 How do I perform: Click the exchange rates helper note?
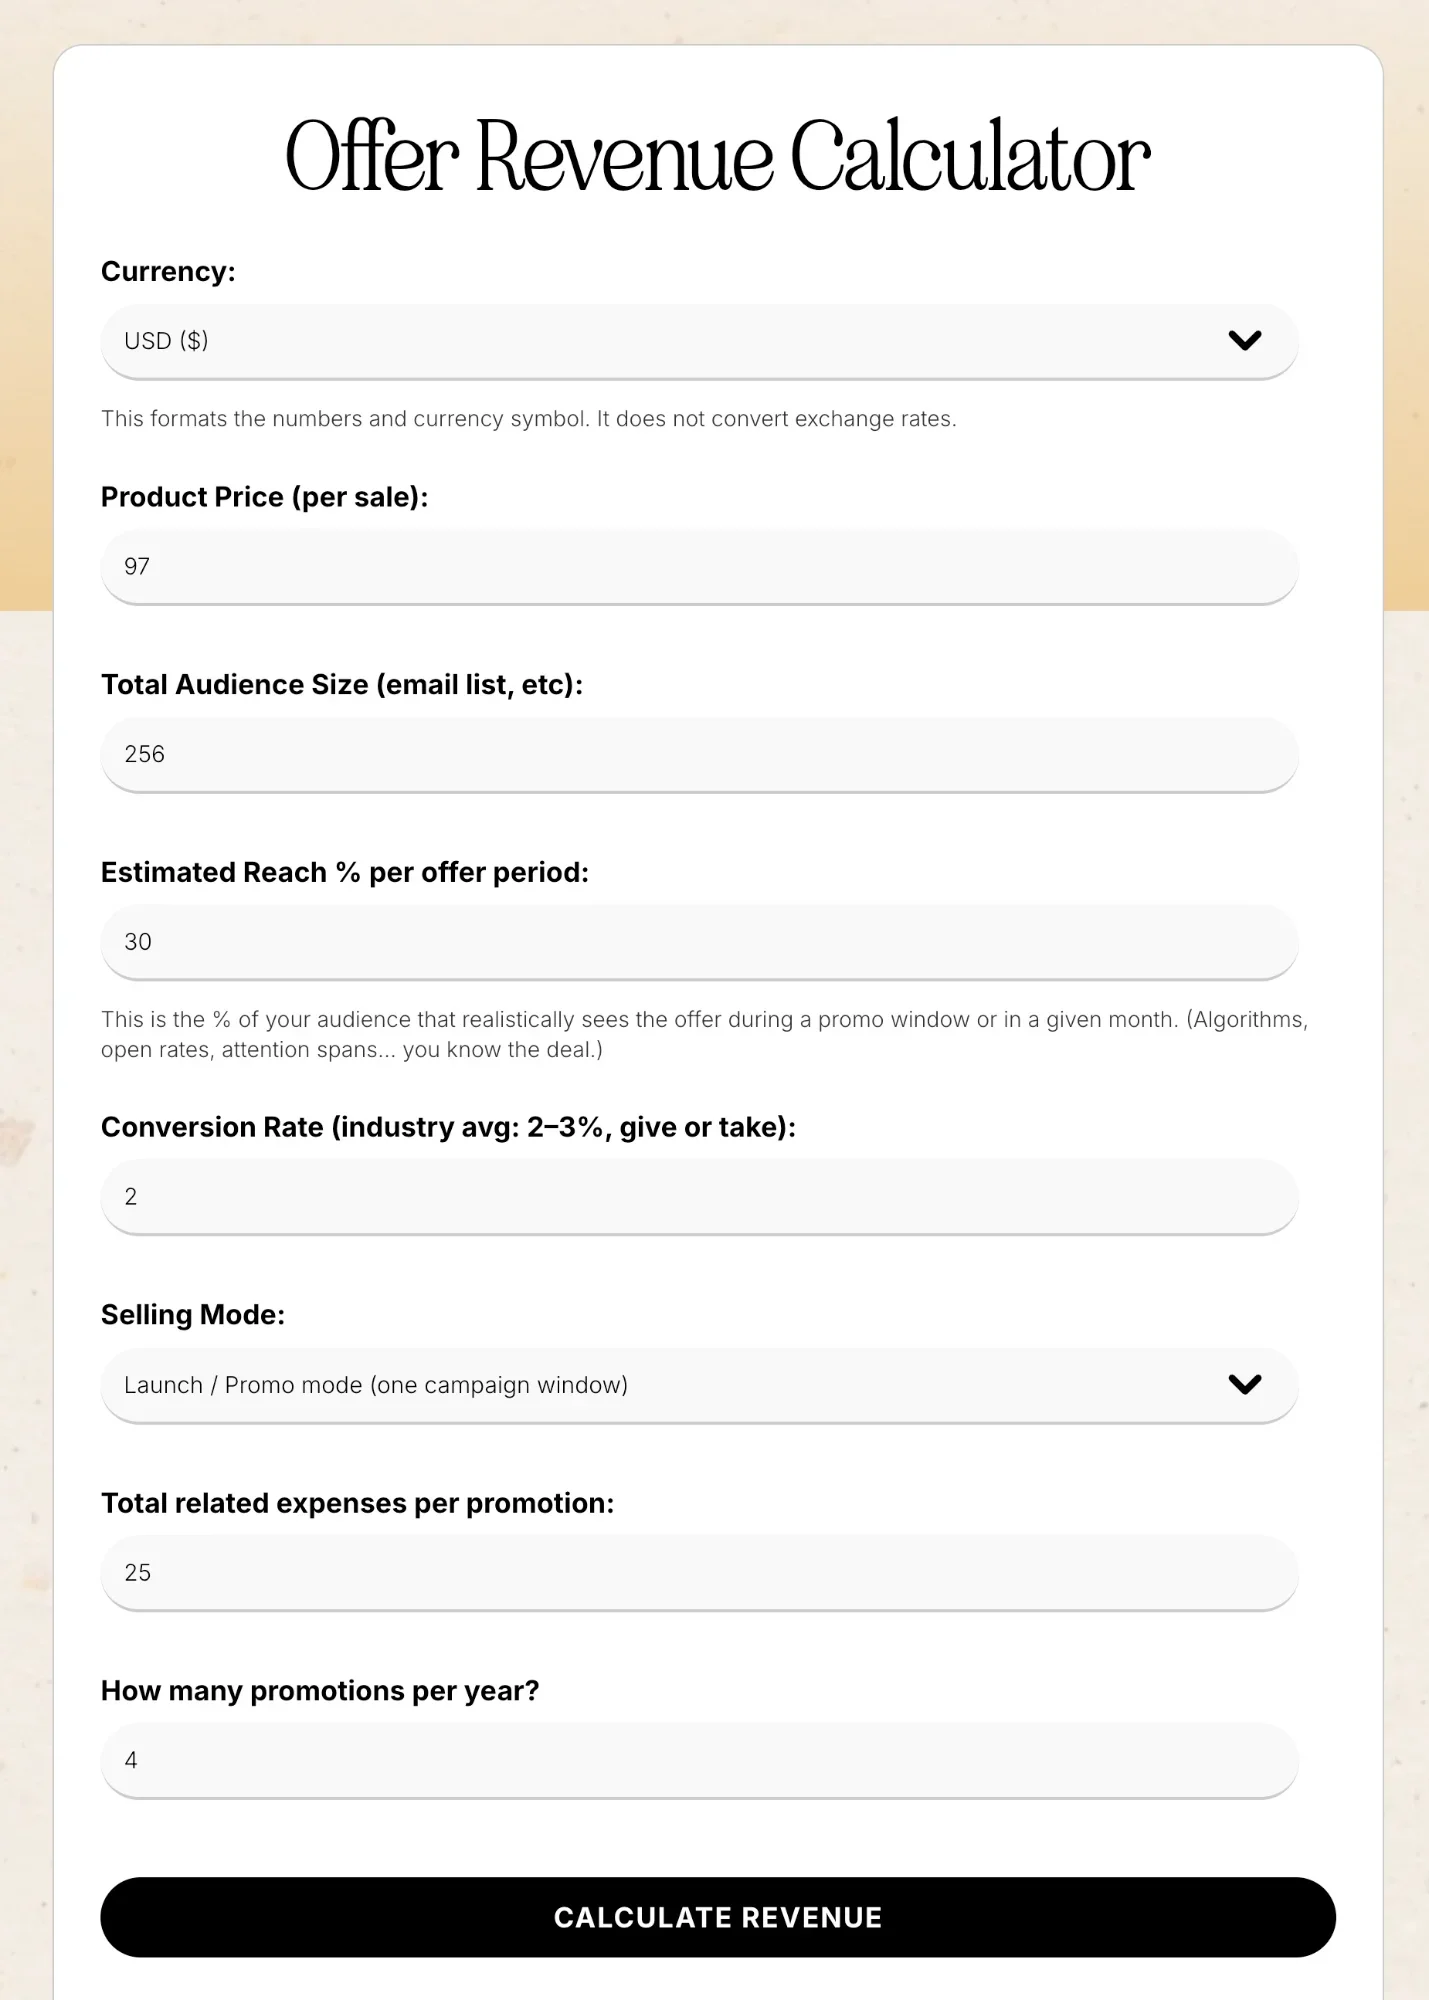click(x=529, y=419)
